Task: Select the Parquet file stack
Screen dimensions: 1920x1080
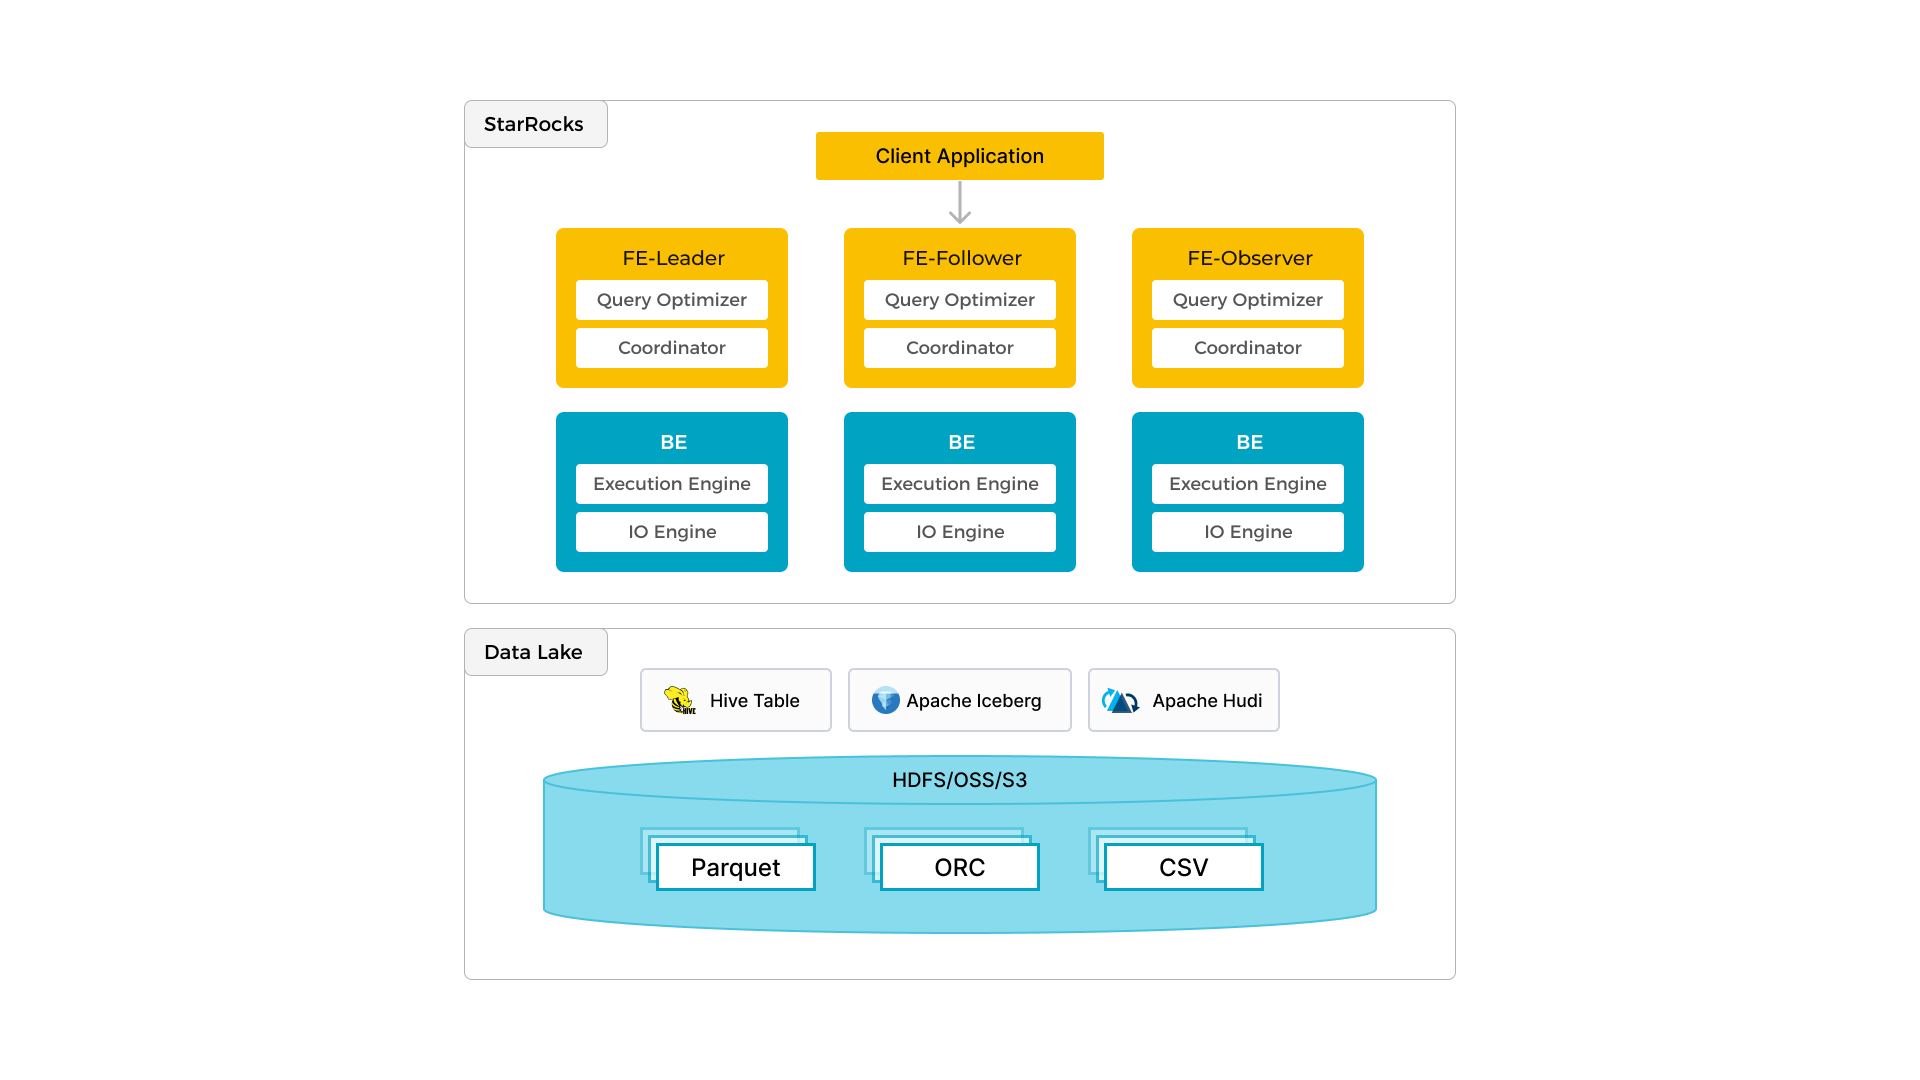Action: click(735, 867)
